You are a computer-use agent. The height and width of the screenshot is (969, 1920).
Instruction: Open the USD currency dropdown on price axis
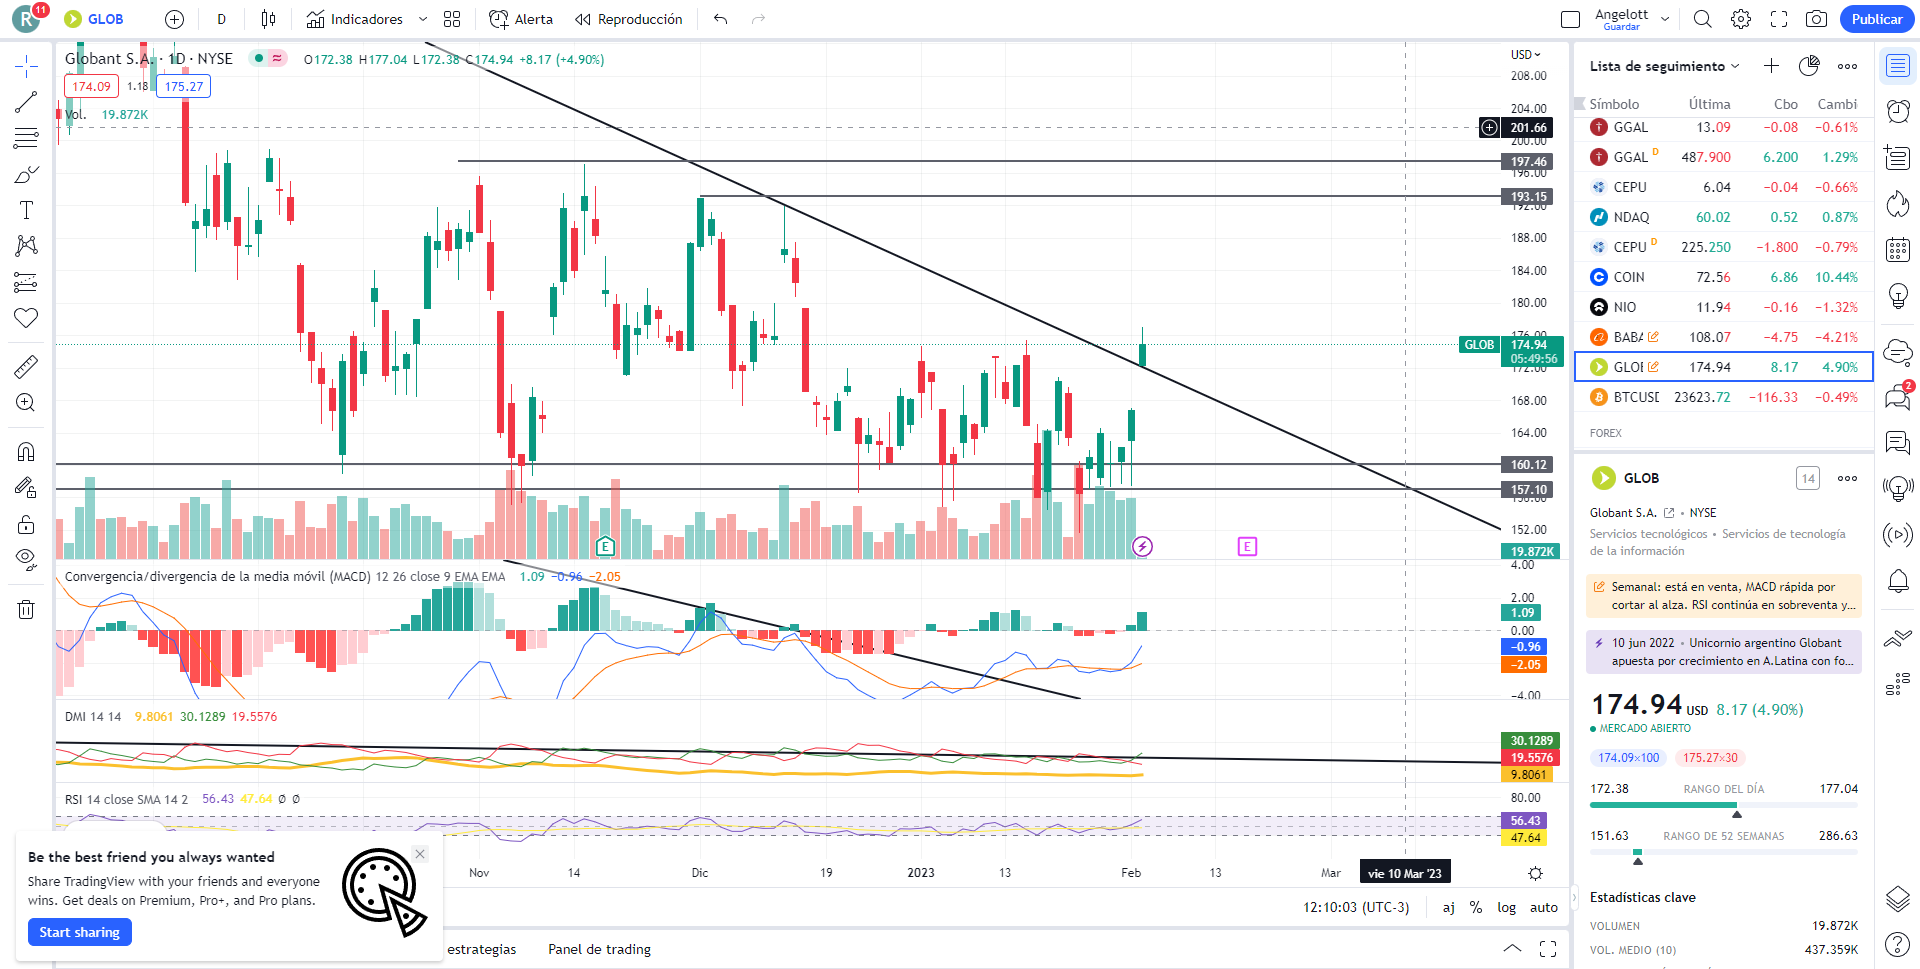(x=1525, y=54)
